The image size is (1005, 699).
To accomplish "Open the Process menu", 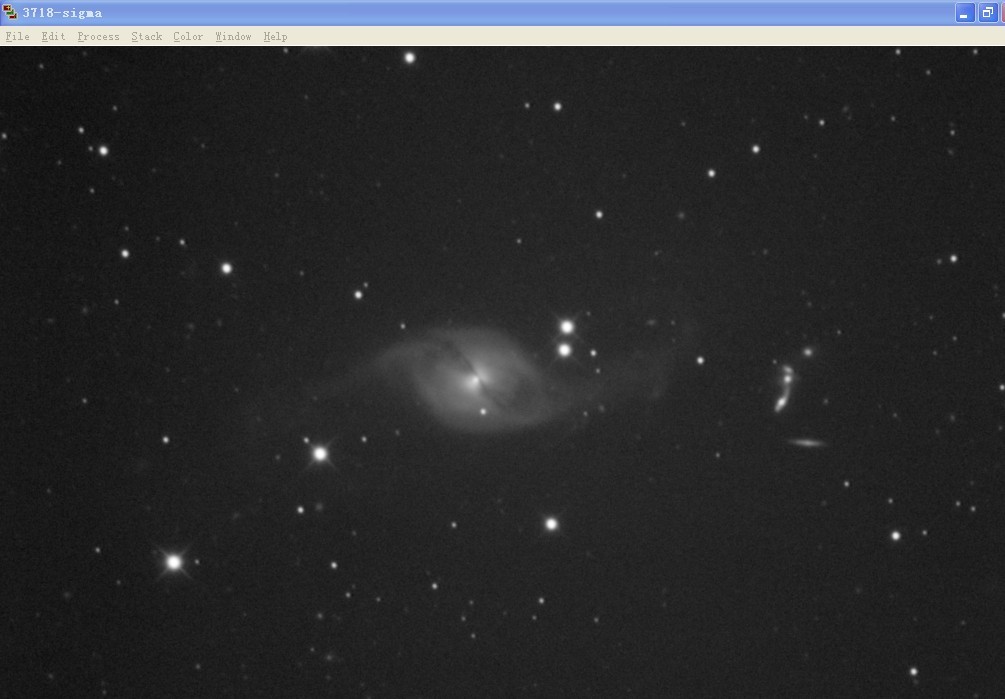I will pyautogui.click(x=98, y=37).
